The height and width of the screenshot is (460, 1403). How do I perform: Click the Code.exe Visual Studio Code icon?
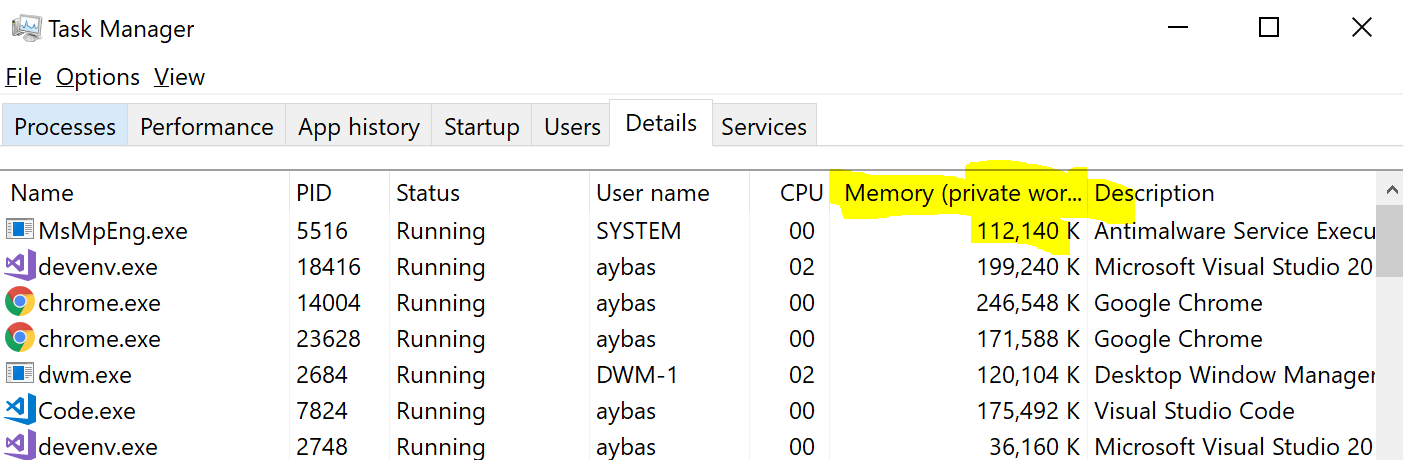pos(19,411)
